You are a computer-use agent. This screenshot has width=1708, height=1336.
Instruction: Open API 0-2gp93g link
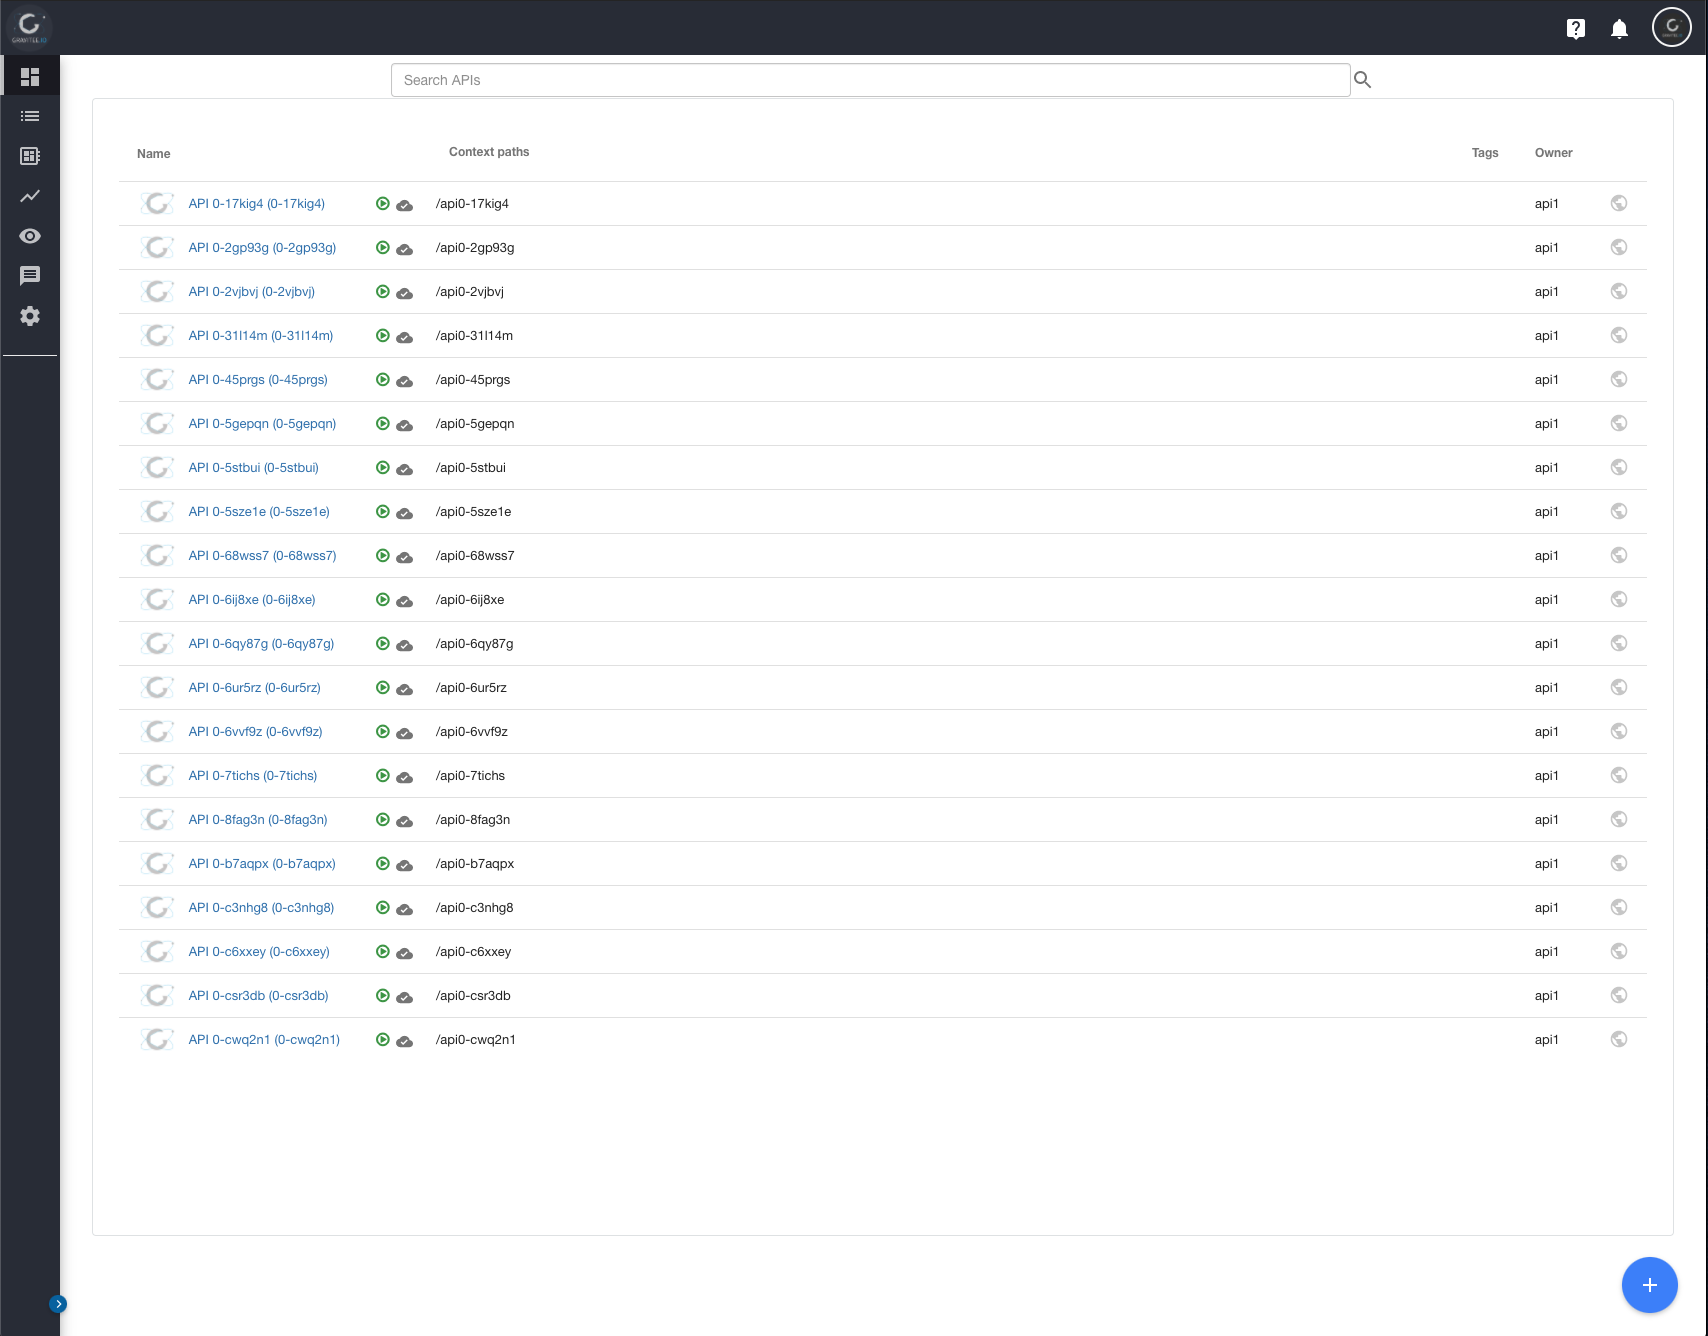tap(262, 248)
